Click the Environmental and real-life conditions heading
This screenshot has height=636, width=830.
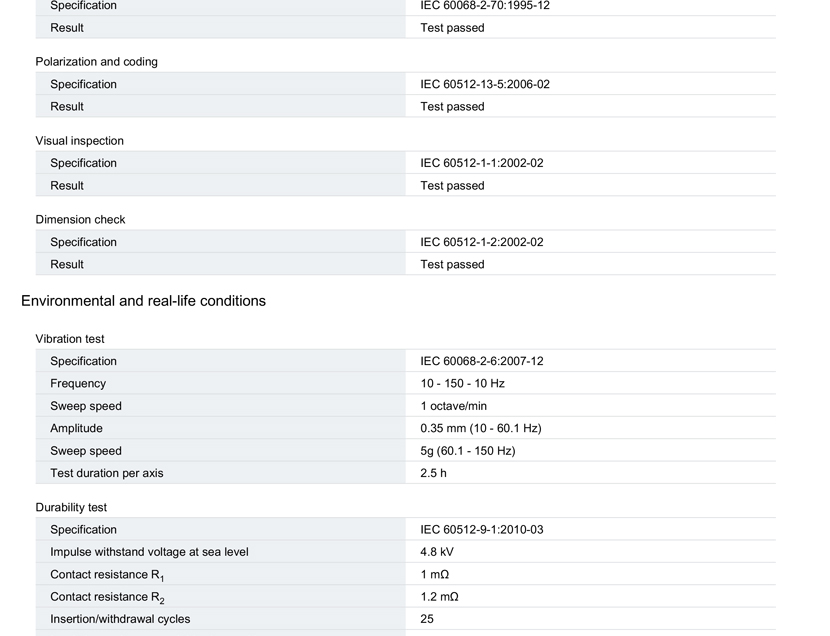click(143, 301)
